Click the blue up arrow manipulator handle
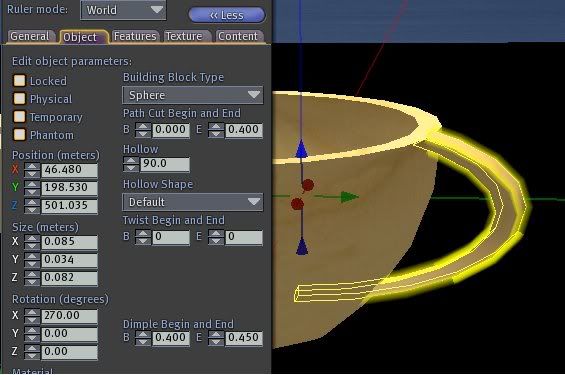Image resolution: width=565 pixels, height=375 pixels. 301,148
